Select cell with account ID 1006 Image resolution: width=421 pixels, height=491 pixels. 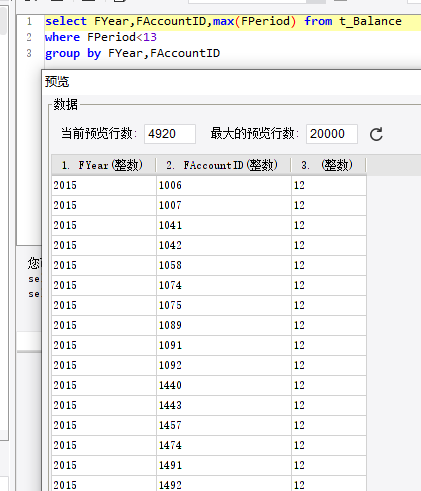tap(224, 185)
